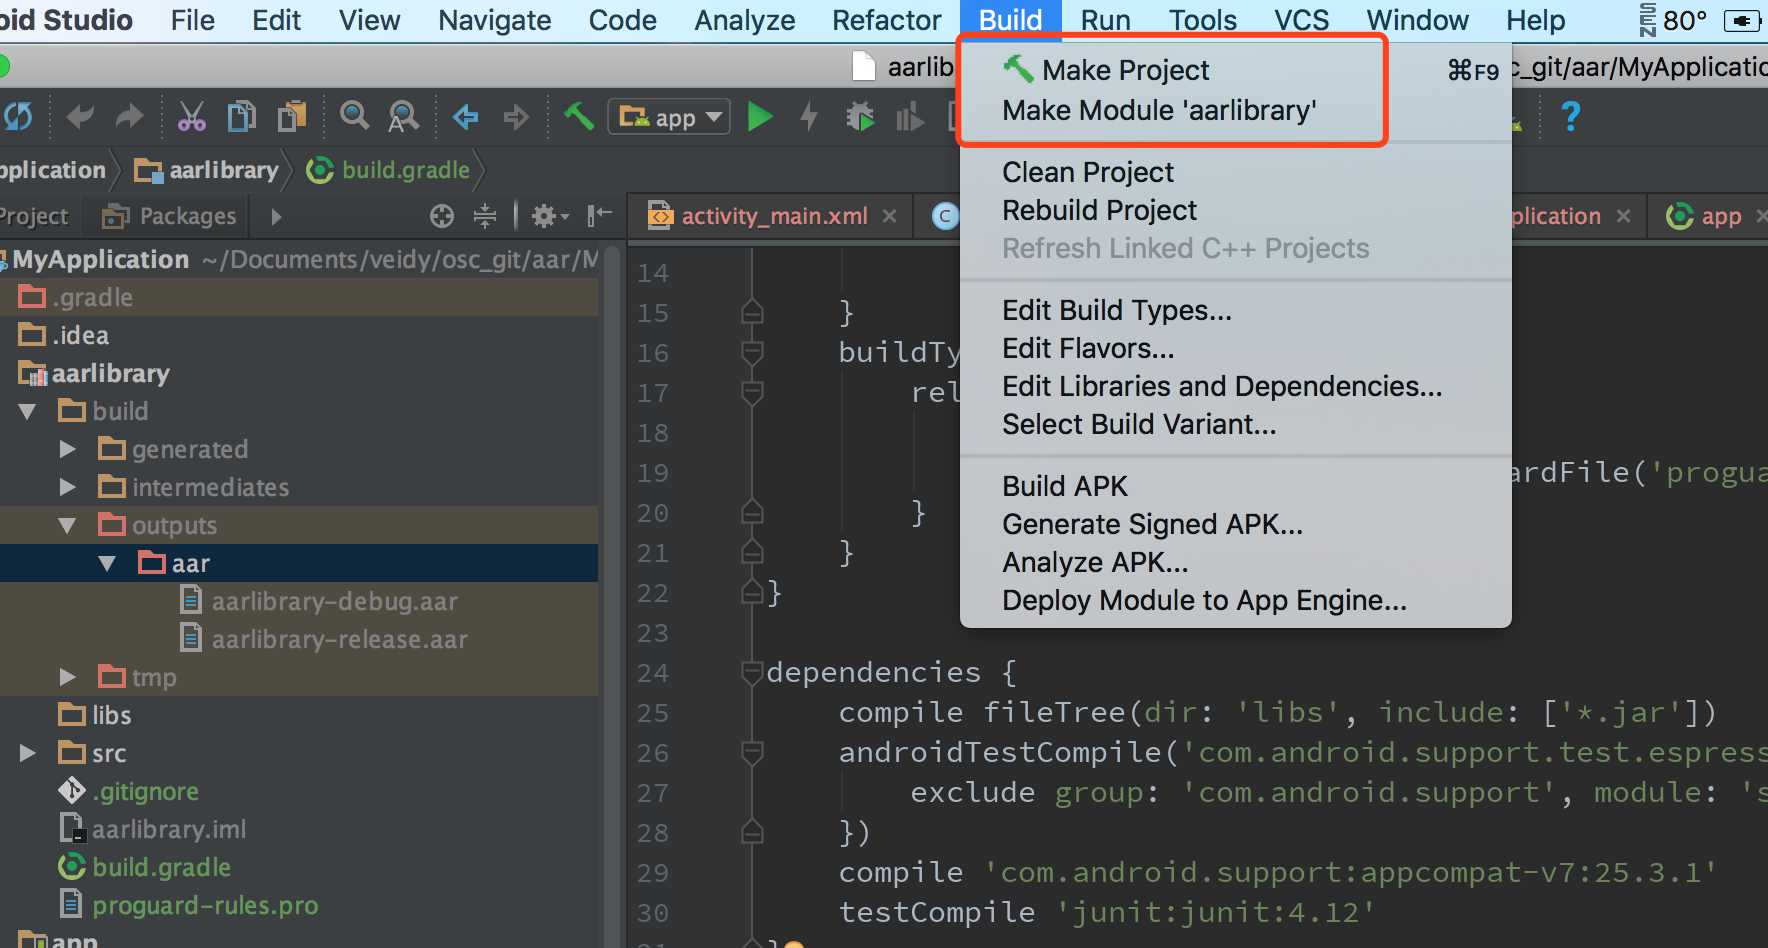The width and height of the screenshot is (1768, 948).
Task: Click the blue Back navigation arrow
Action: coord(466,117)
